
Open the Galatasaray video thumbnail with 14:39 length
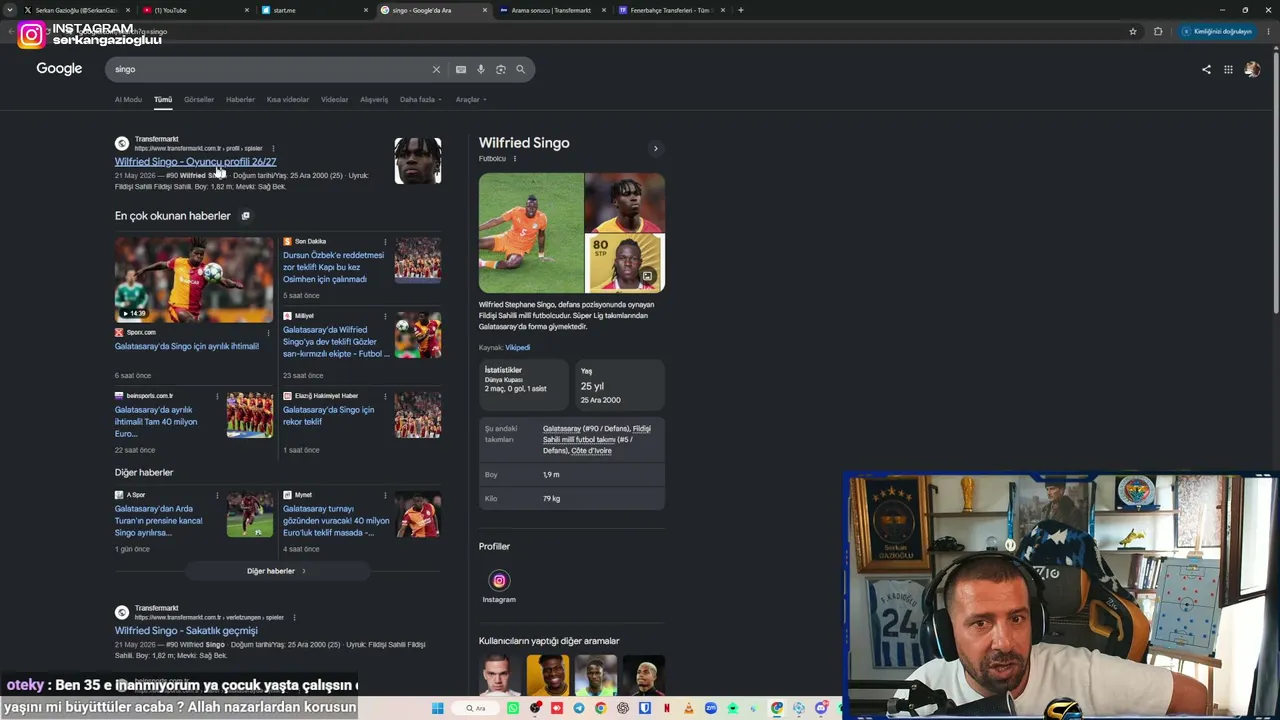click(x=193, y=279)
